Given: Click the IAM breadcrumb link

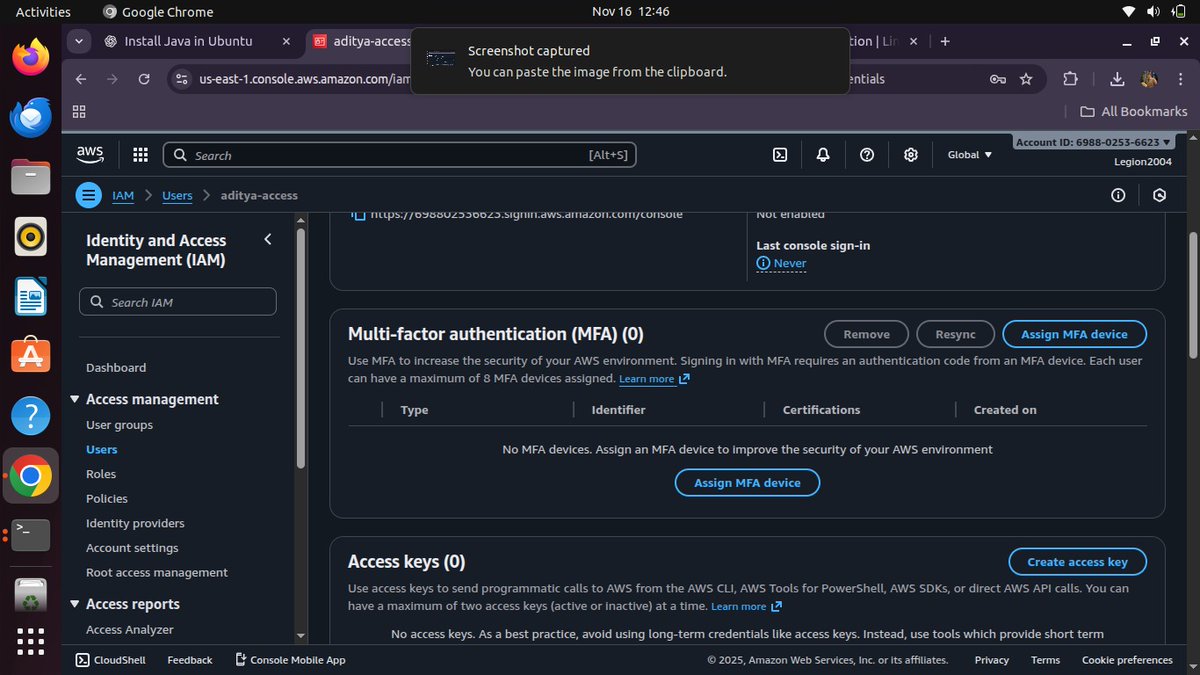Looking at the screenshot, I should click(x=122, y=195).
